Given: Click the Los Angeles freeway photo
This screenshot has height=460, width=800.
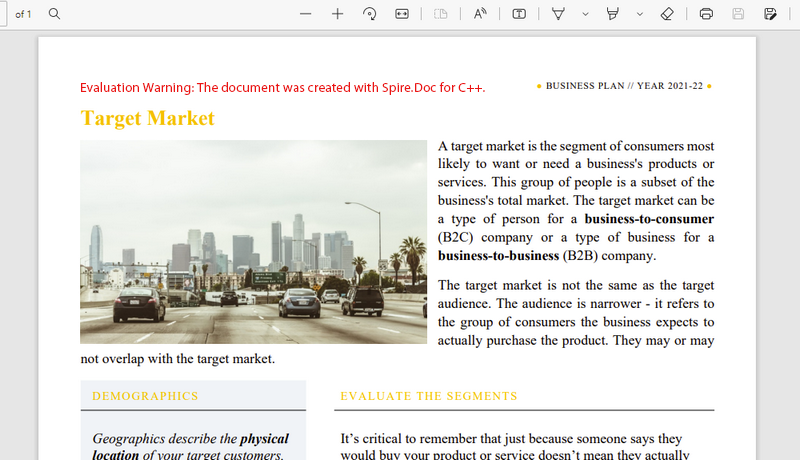Looking at the screenshot, I should point(254,242).
